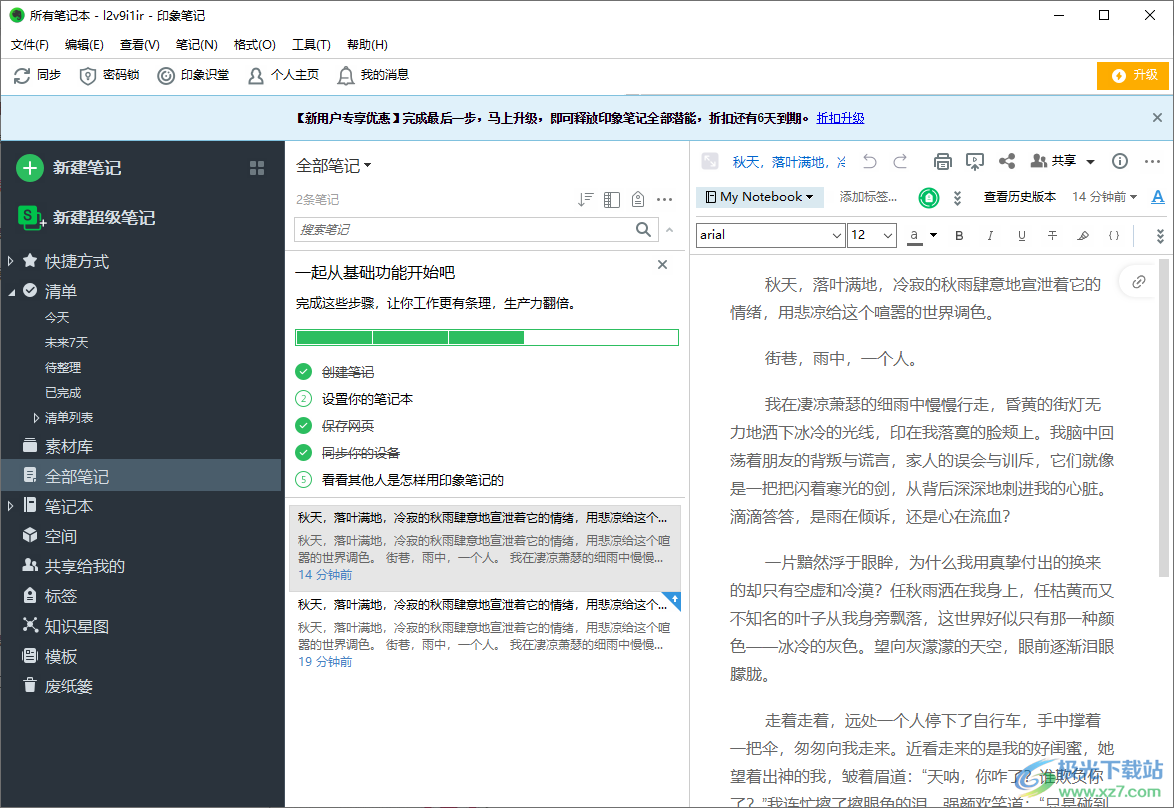Click the 印象识堂 spiral icon
The width and height of the screenshot is (1174, 808).
coord(165,75)
